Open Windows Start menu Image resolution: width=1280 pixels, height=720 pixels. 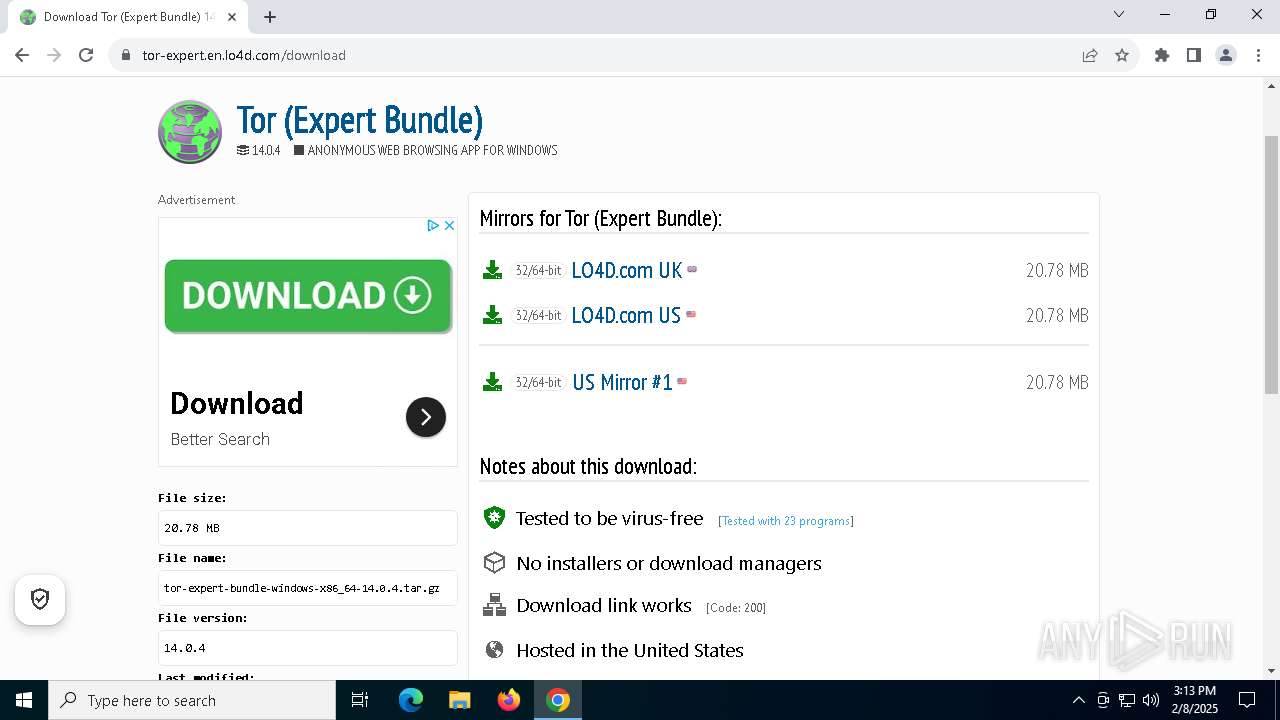pyautogui.click(x=24, y=700)
